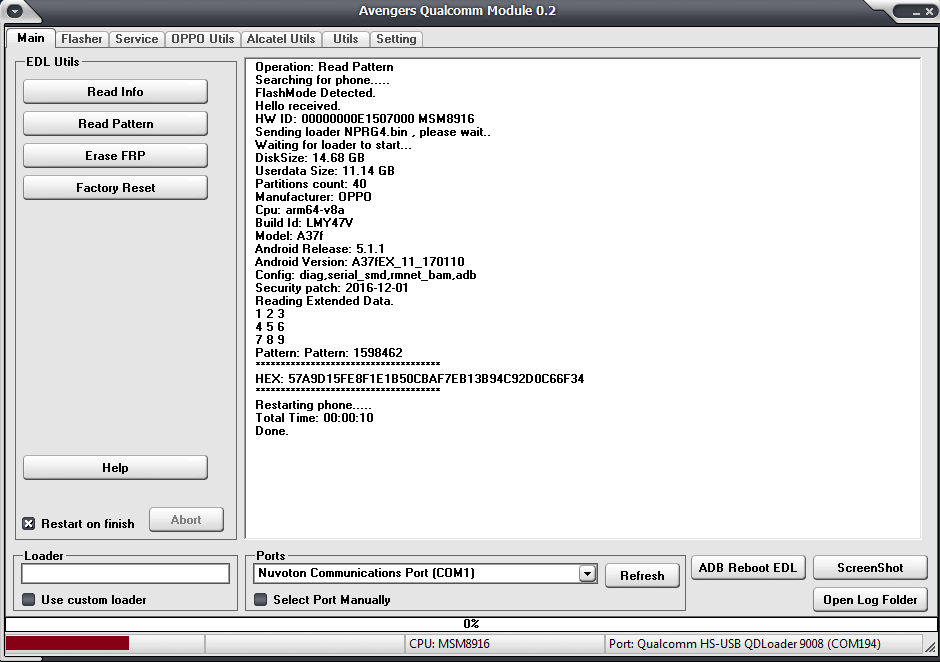940x662 pixels.
Task: Expand the Ports dropdown arrow
Action: (x=587, y=574)
